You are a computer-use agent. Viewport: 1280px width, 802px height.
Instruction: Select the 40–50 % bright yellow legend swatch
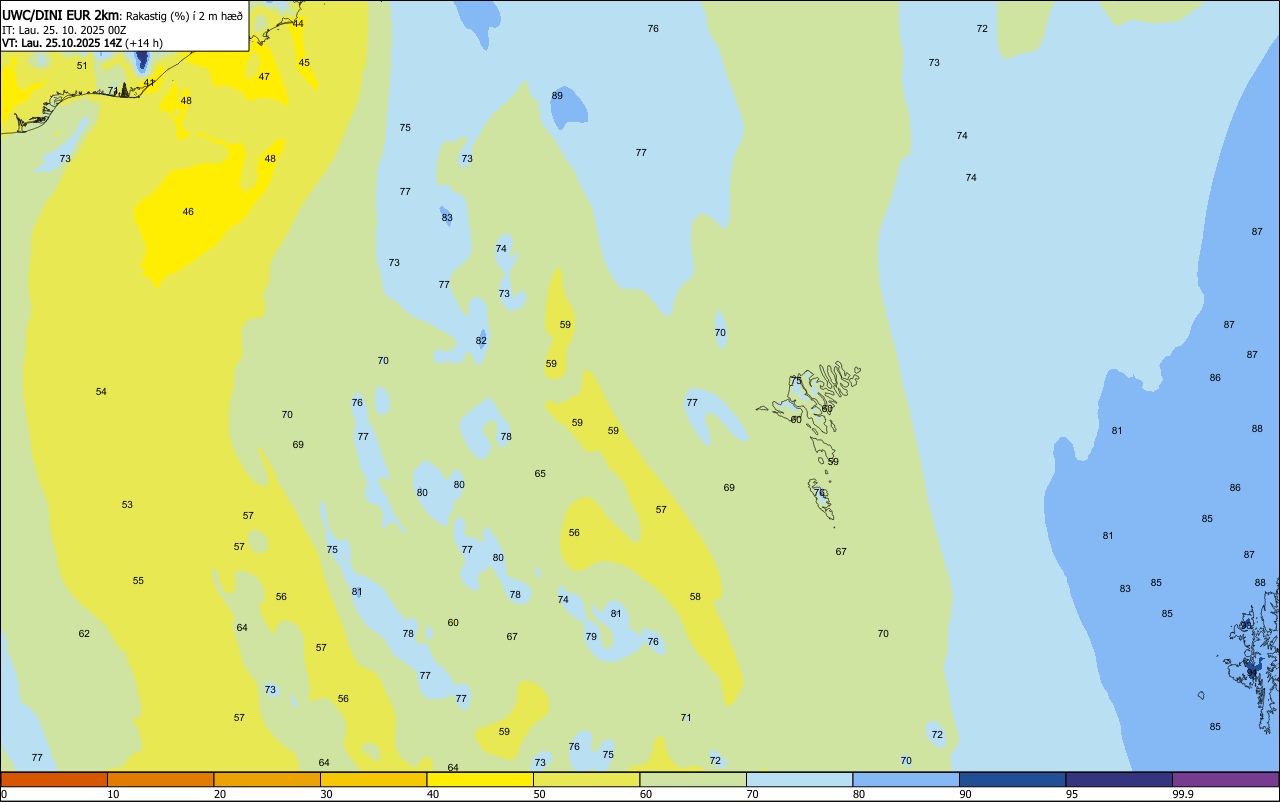click(x=480, y=779)
